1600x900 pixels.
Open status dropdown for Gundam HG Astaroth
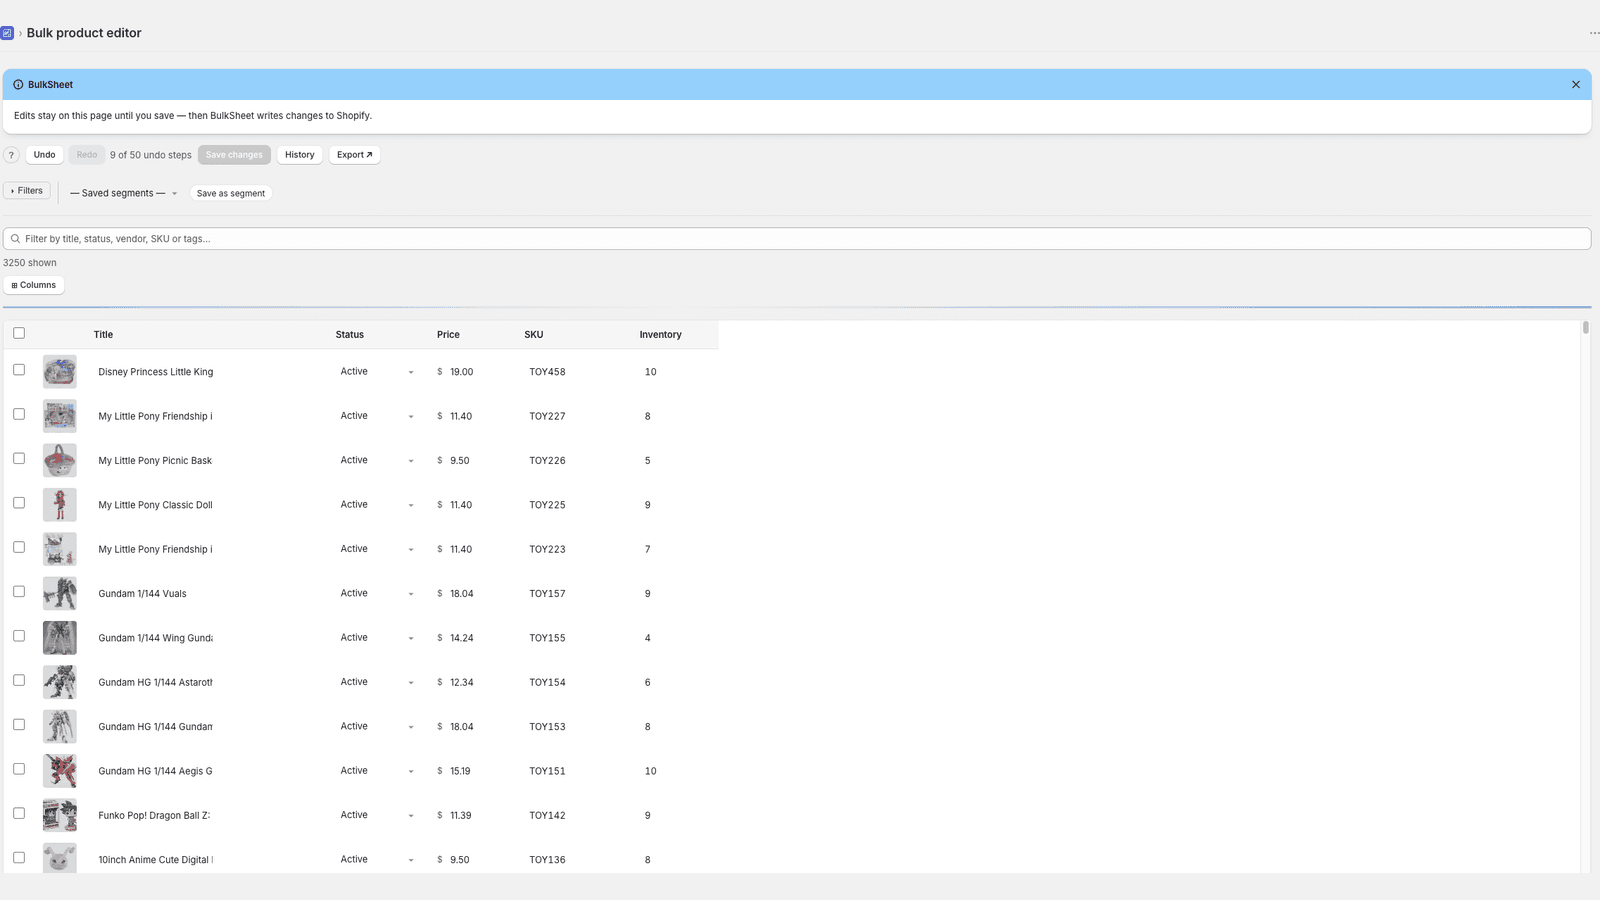pos(376,682)
